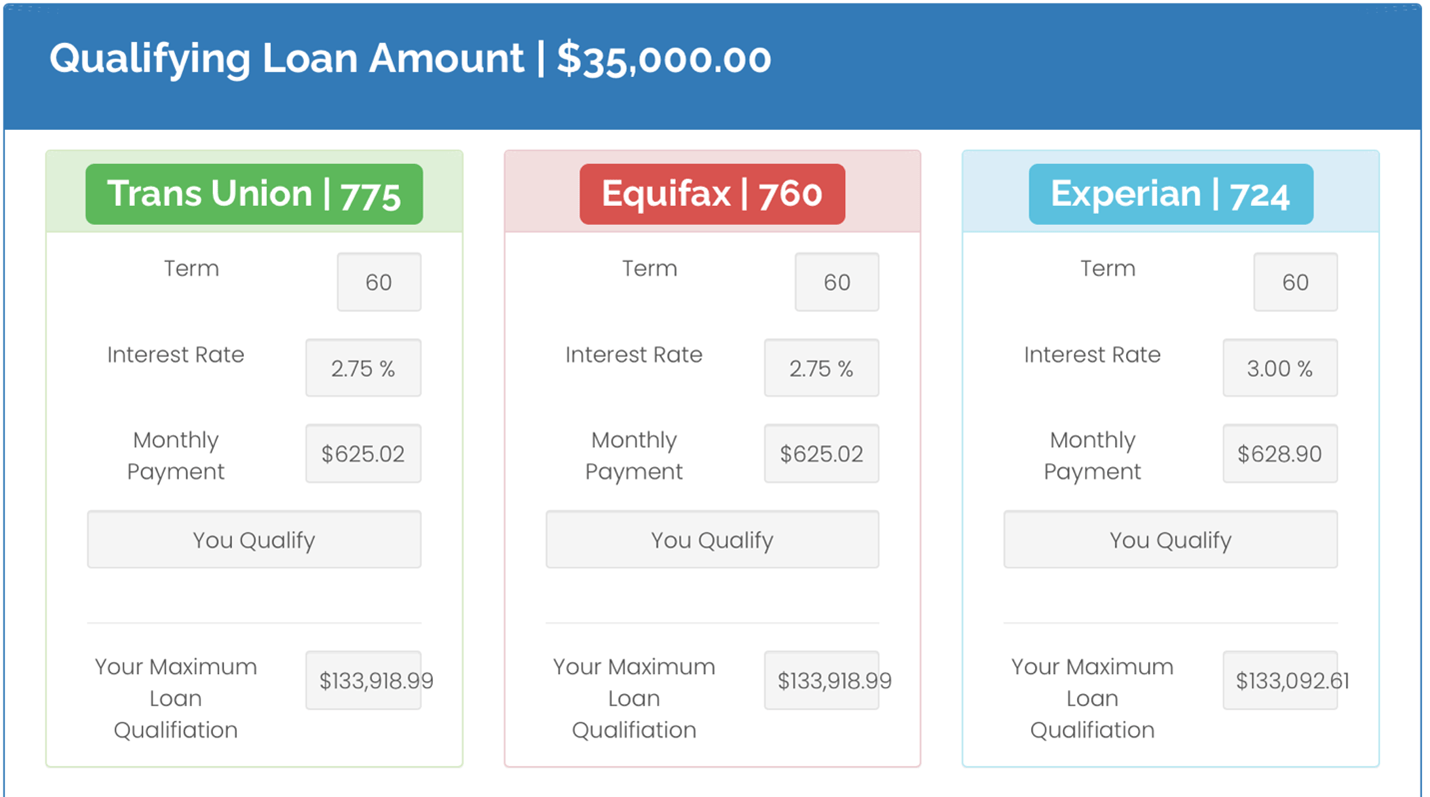
Task: Select the $133,918.99 qualification field under Equifax
Action: [820, 680]
